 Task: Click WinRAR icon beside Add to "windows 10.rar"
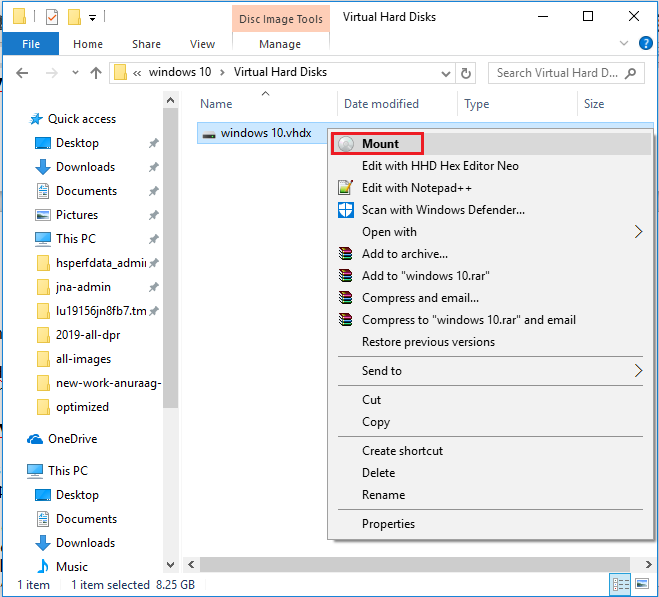point(345,275)
